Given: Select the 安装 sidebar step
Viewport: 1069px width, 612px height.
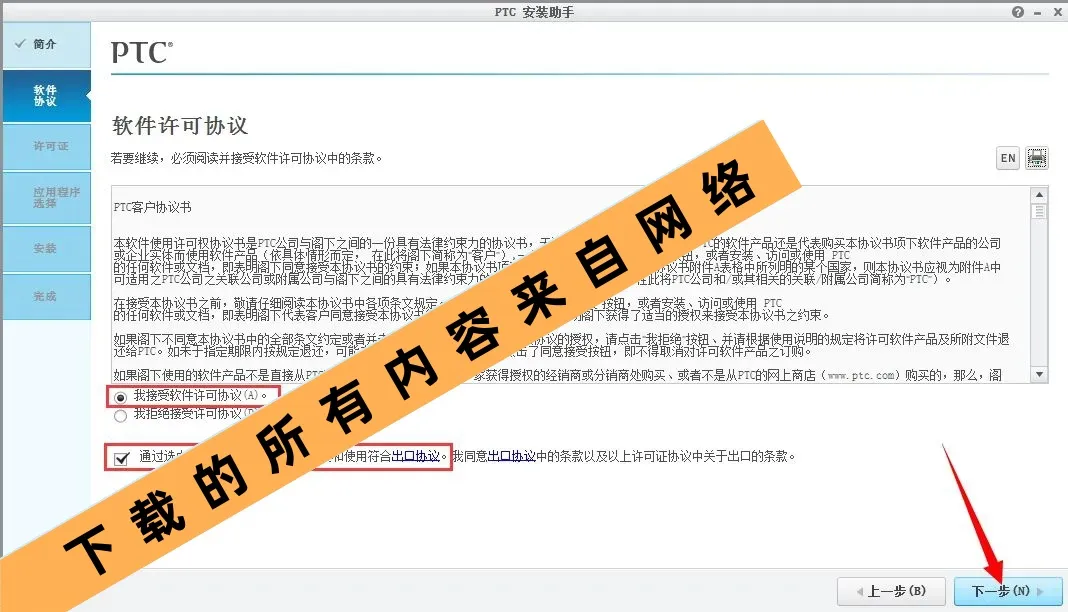Looking at the screenshot, I should coord(46,249).
